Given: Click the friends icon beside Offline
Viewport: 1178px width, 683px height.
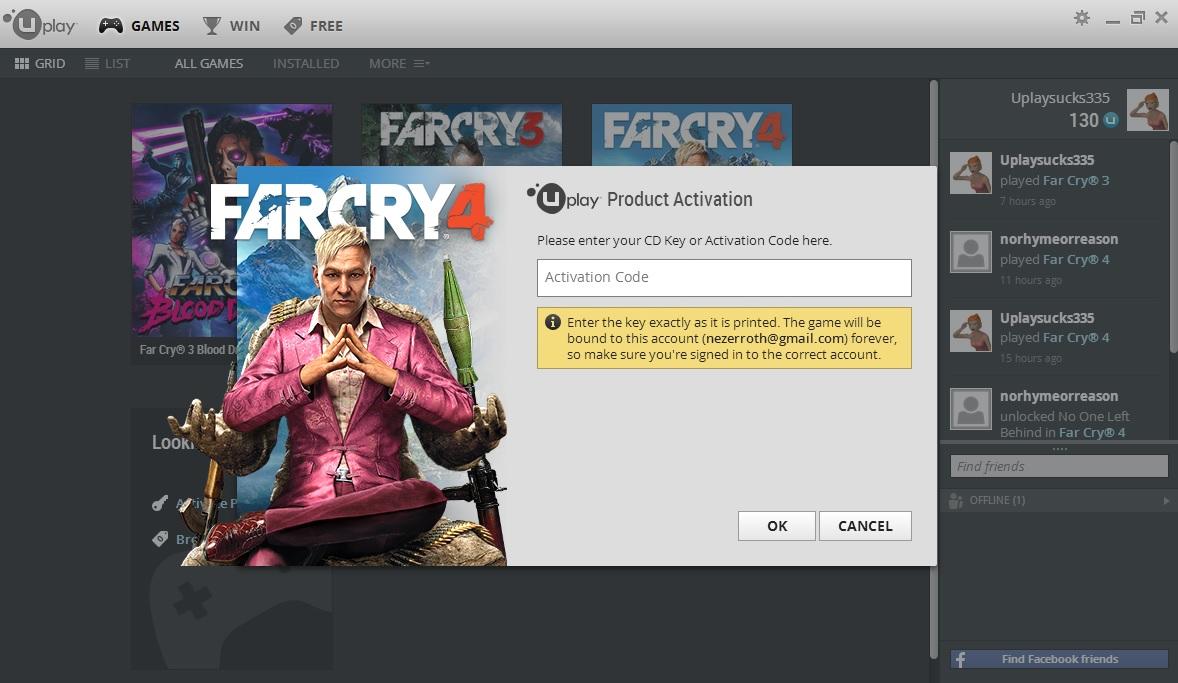Looking at the screenshot, I should click(956, 500).
